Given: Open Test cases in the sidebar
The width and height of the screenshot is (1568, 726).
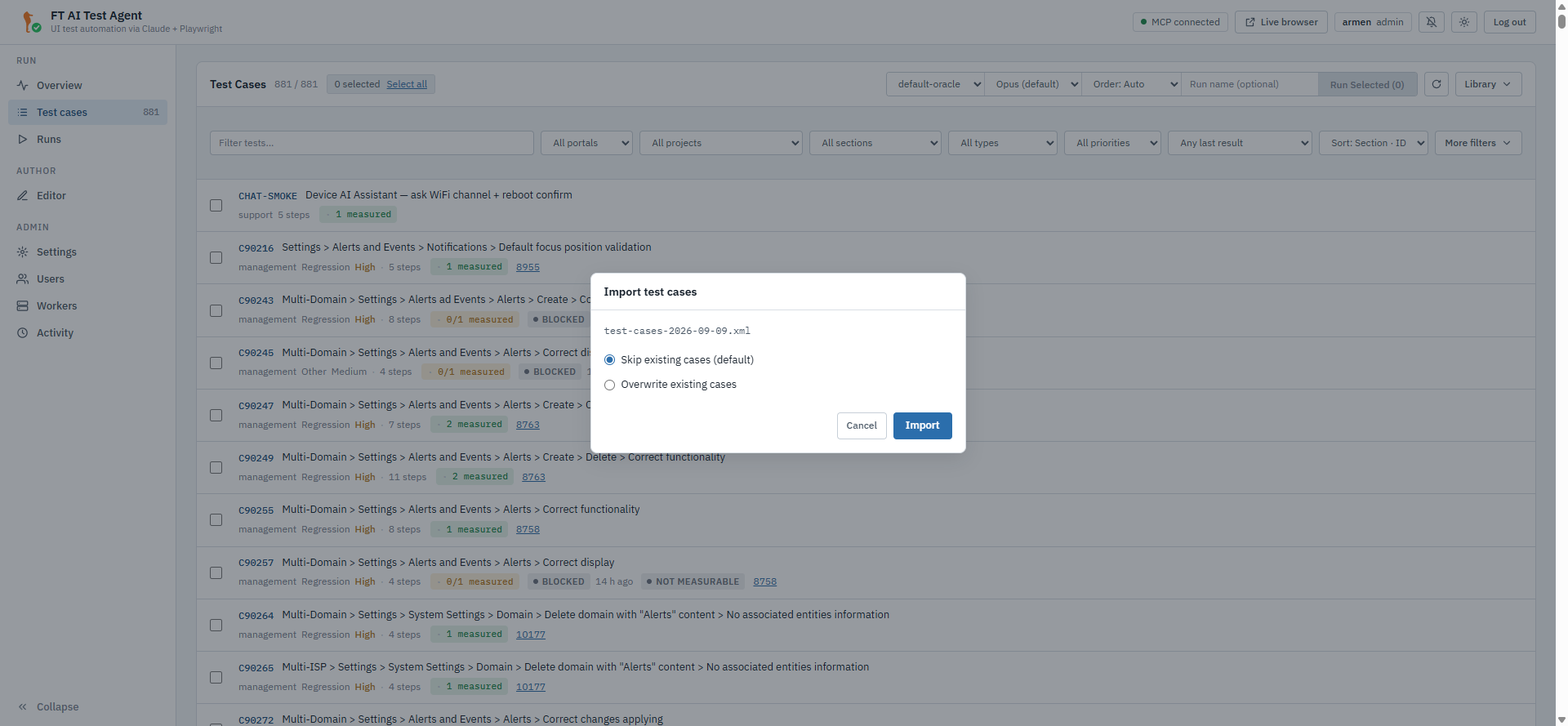Looking at the screenshot, I should pyautogui.click(x=87, y=112).
